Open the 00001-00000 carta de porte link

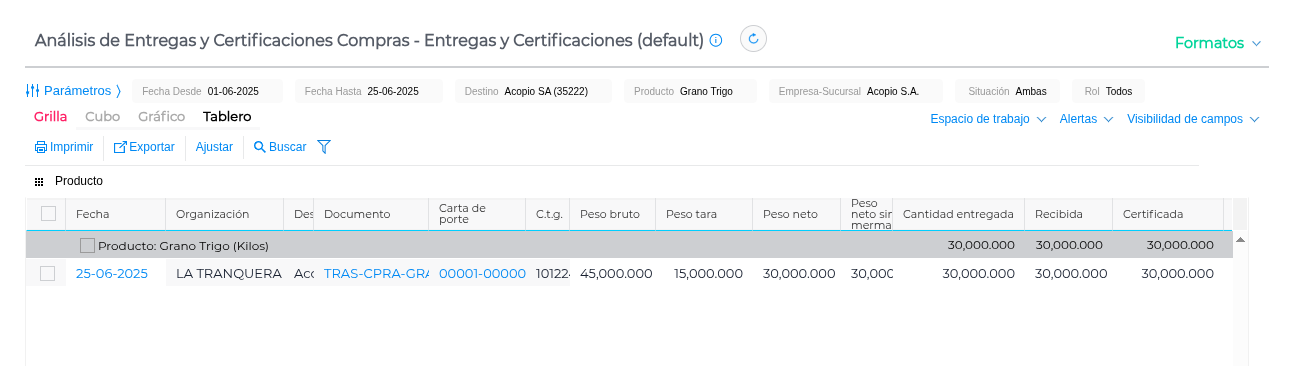482,274
